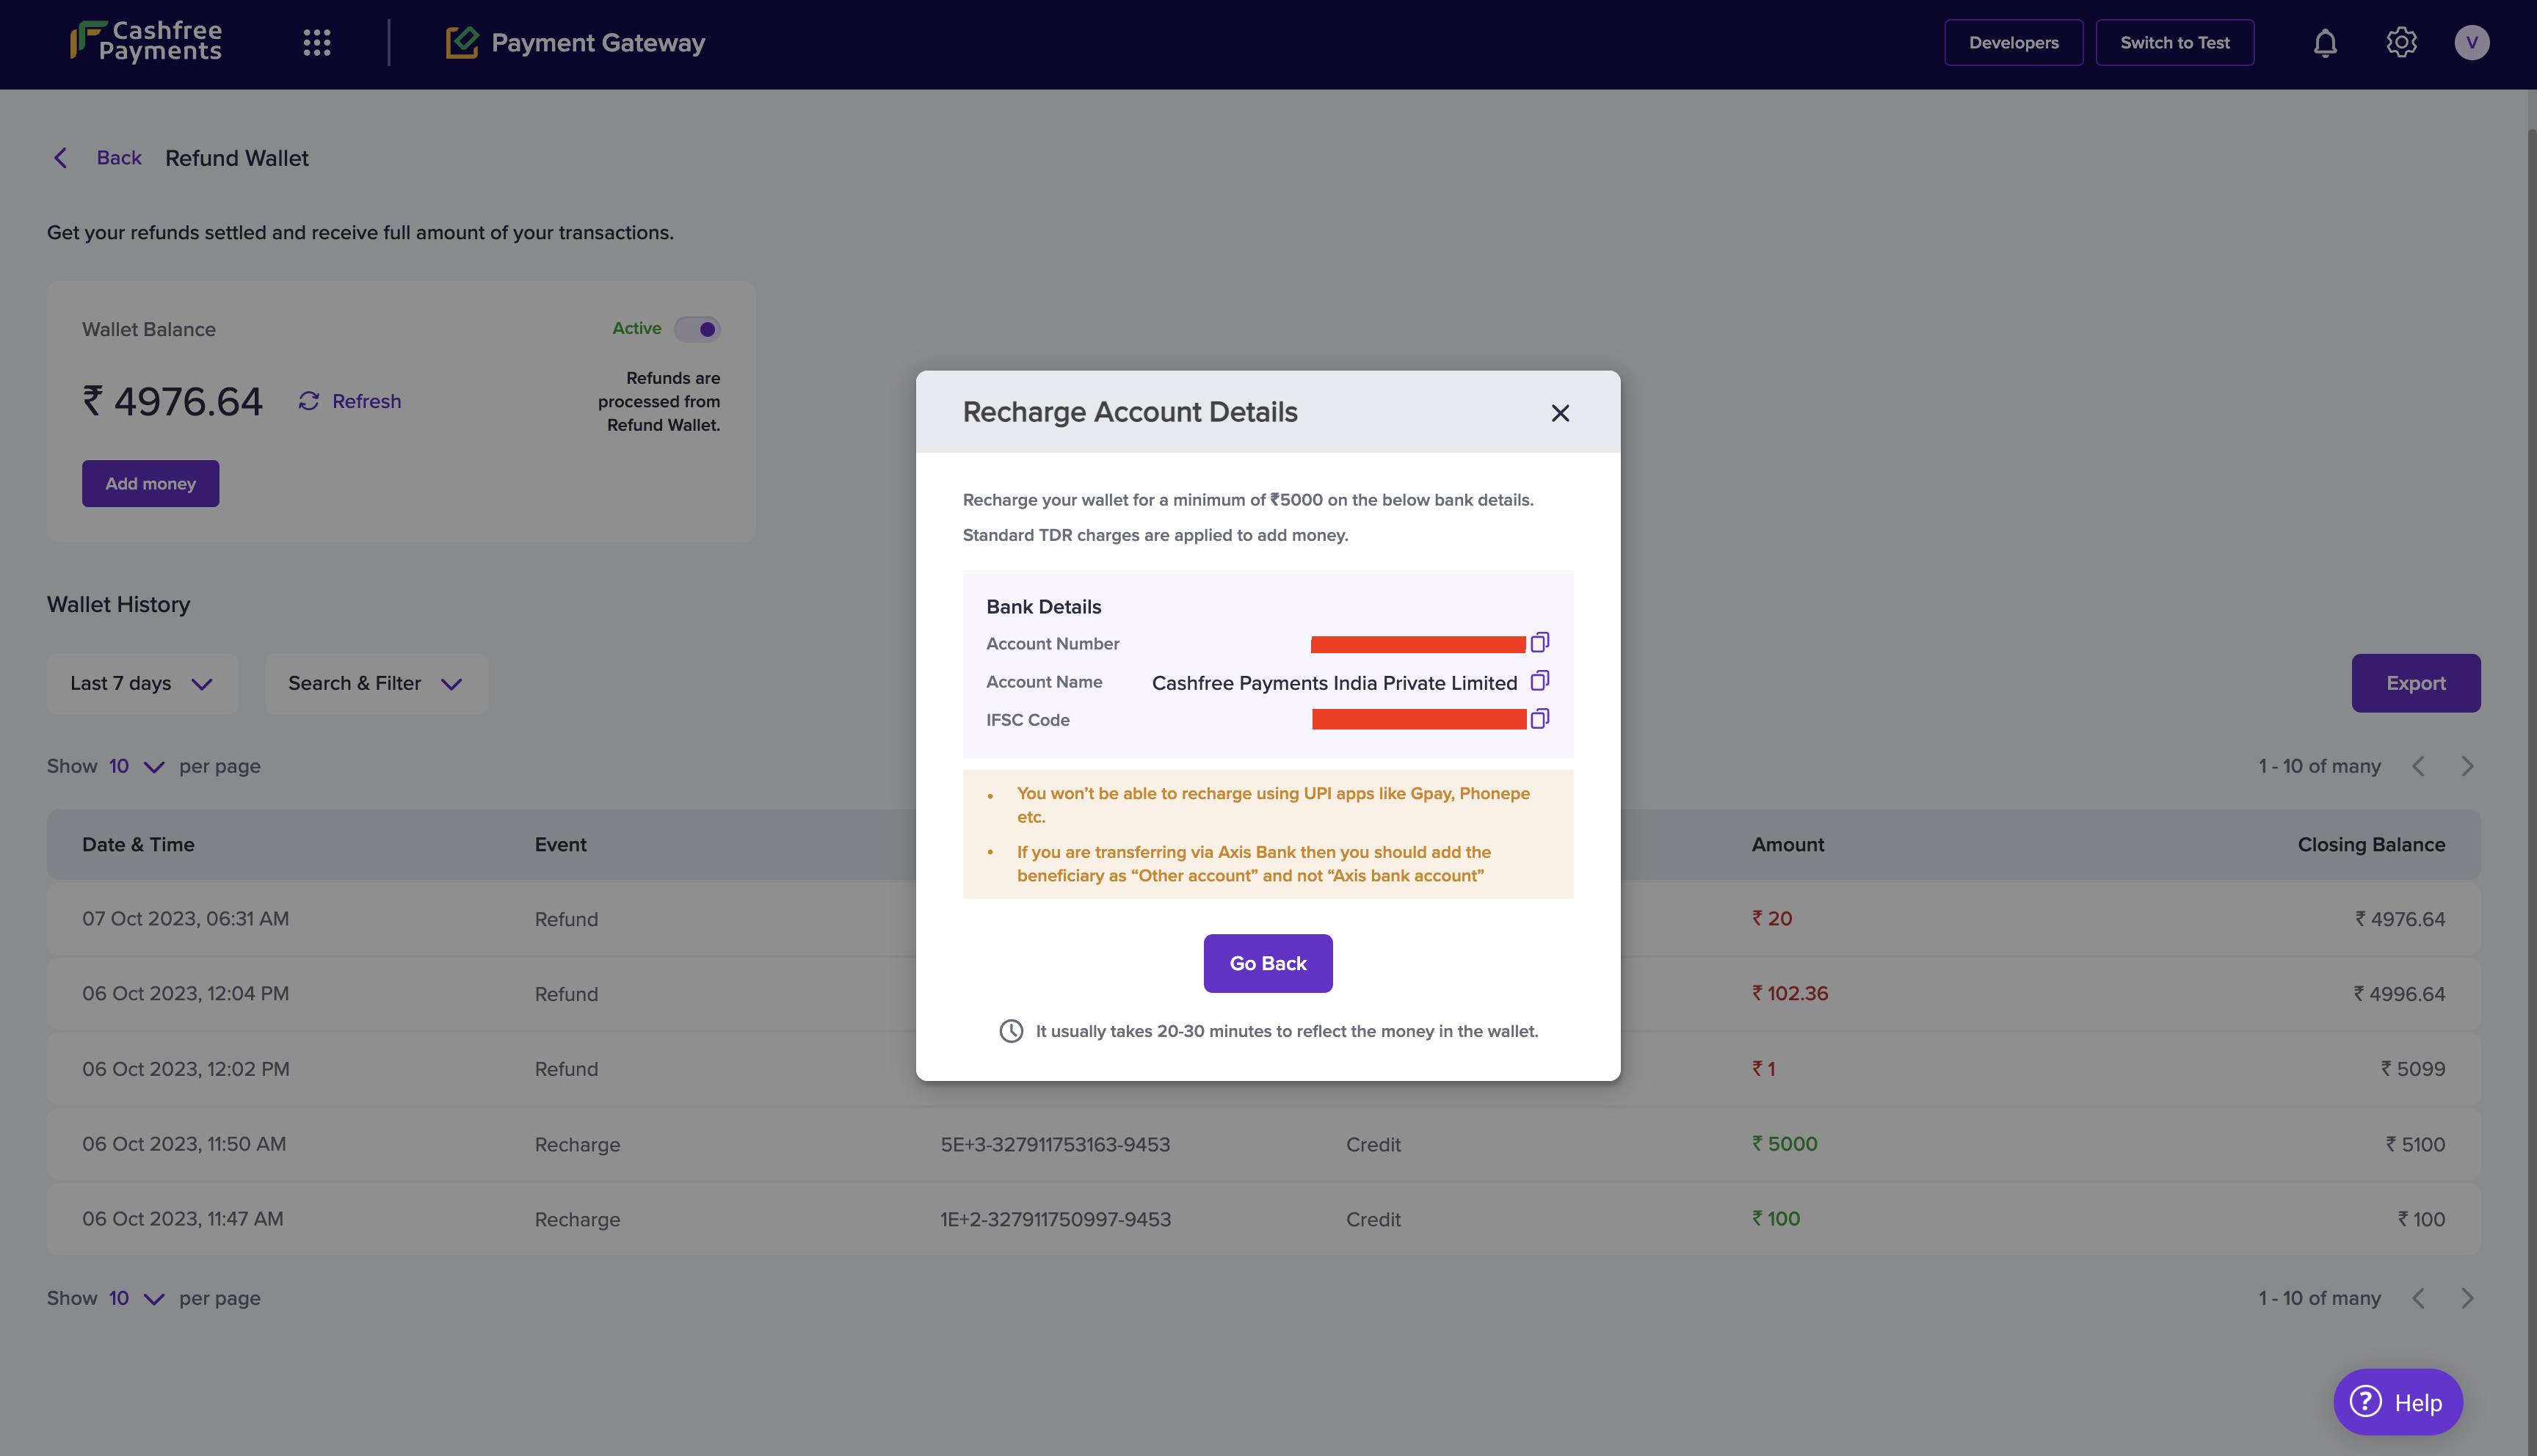Click the Refresh balance icon
The image size is (2537, 1456).
(x=309, y=401)
